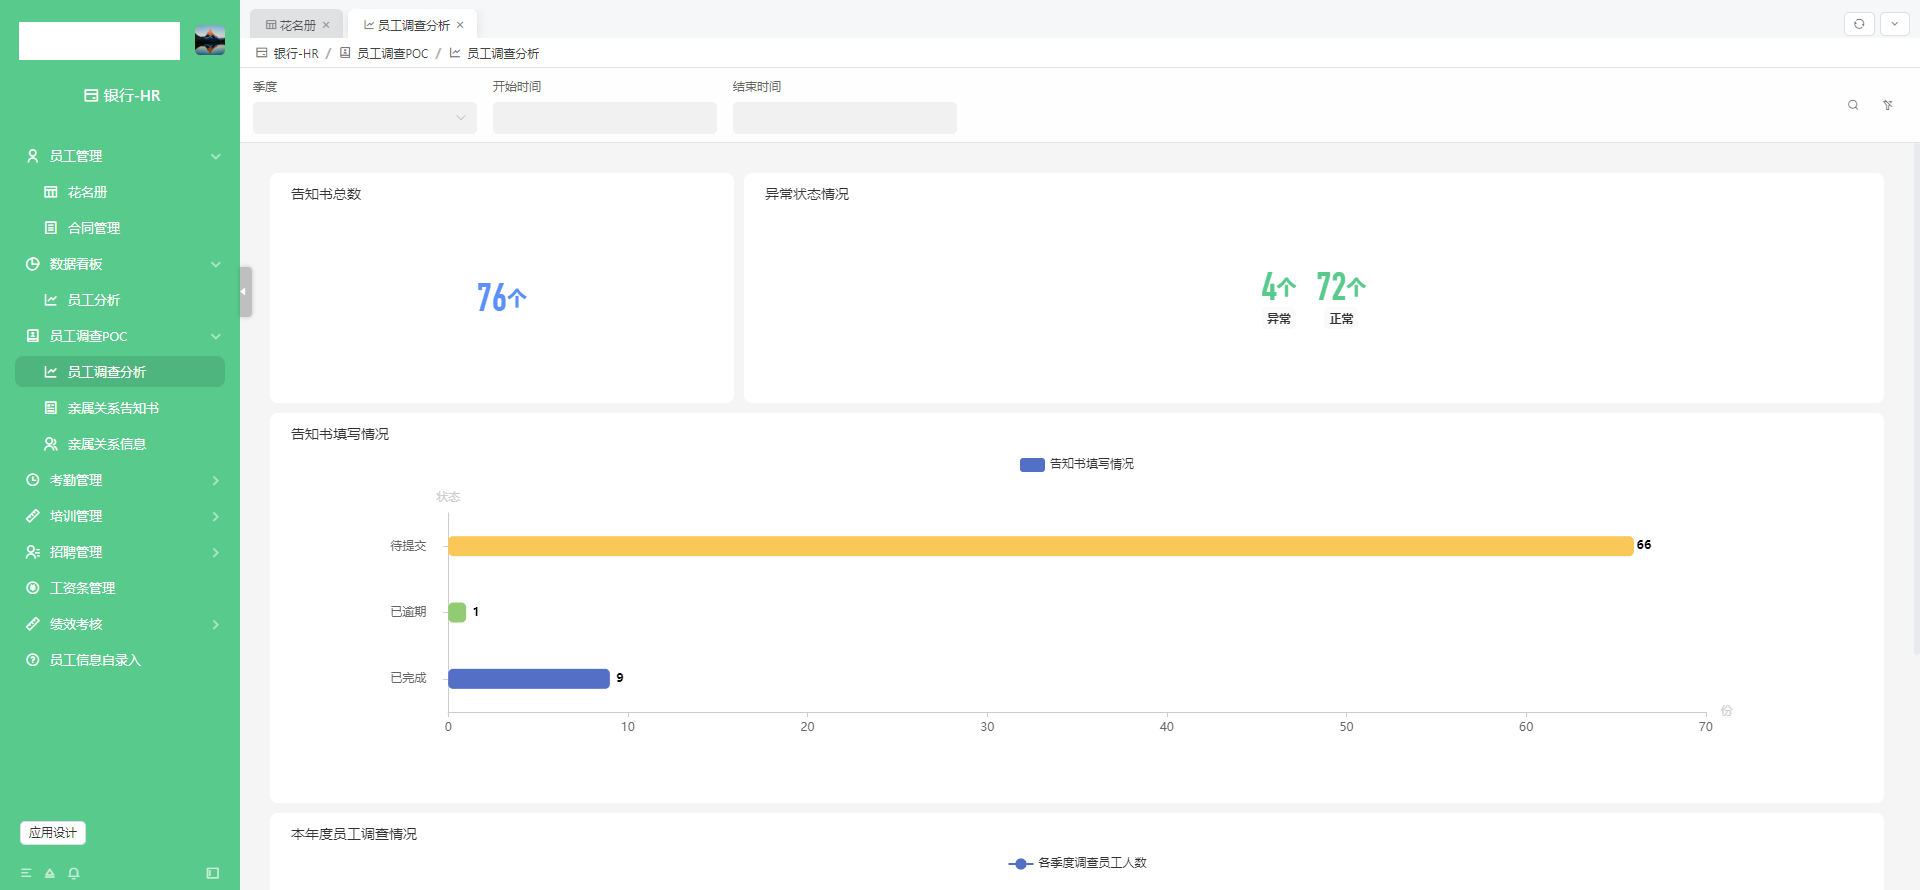Click the sidebar layout panel icon at bottom
This screenshot has height=890, width=1920.
[x=213, y=873]
